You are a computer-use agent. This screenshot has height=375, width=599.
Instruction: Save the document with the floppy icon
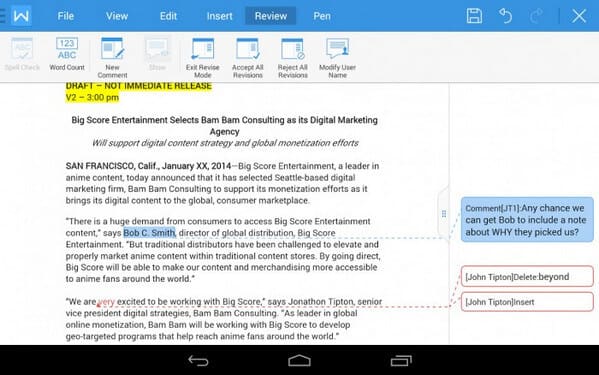point(474,16)
